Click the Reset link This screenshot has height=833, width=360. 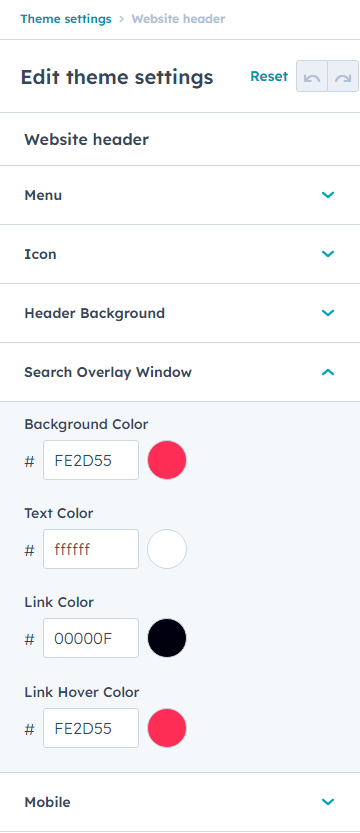pyautogui.click(x=269, y=76)
